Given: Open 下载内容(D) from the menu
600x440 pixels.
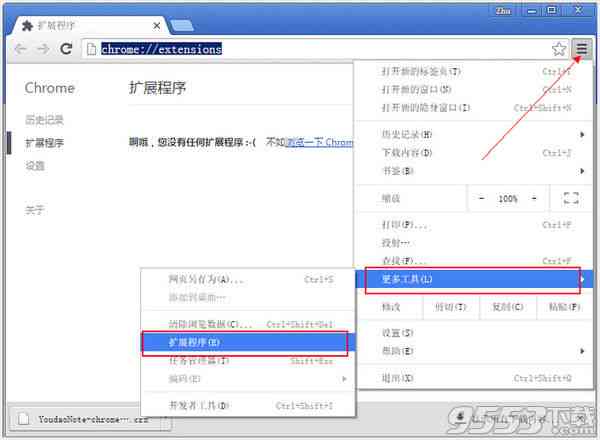Looking at the screenshot, I should point(474,153).
